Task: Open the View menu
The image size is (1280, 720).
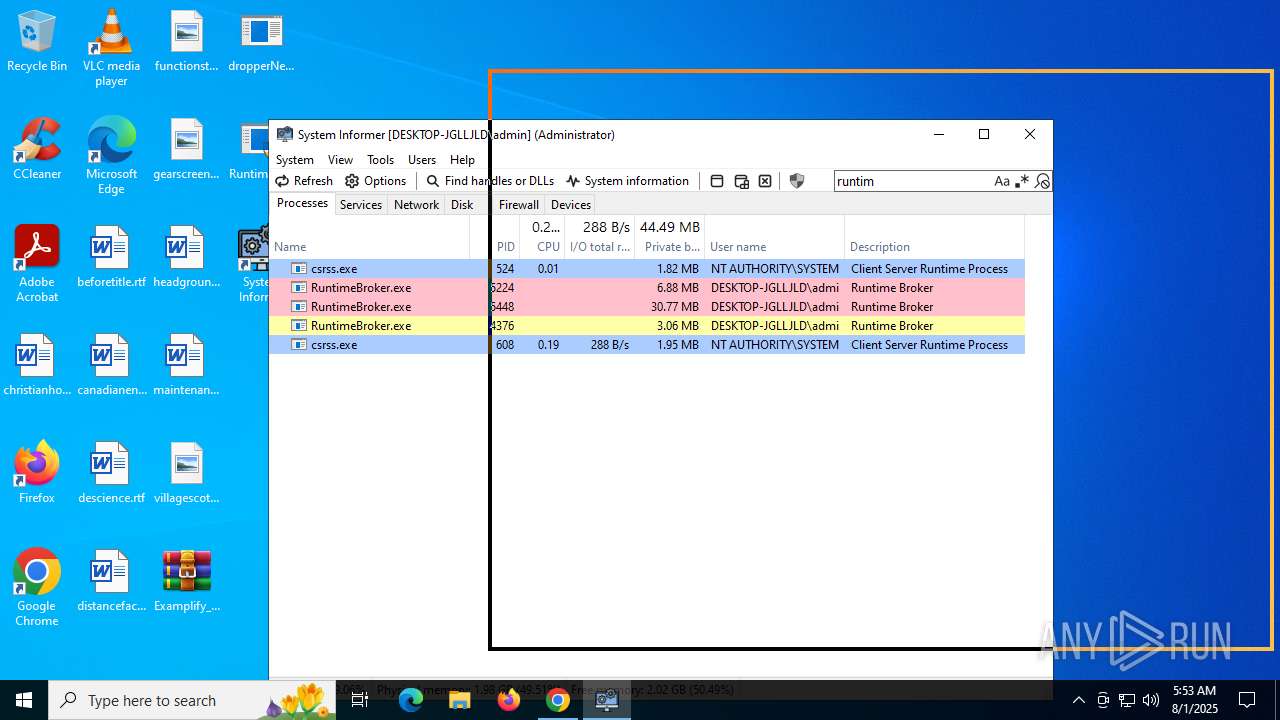Action: (x=340, y=160)
